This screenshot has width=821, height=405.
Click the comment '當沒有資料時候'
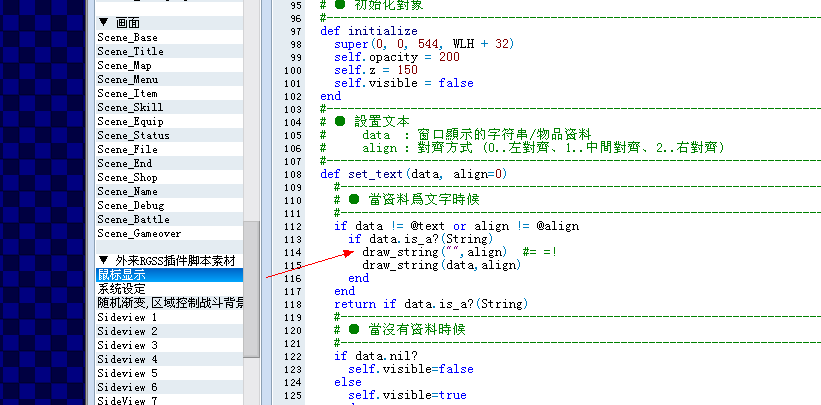417,330
